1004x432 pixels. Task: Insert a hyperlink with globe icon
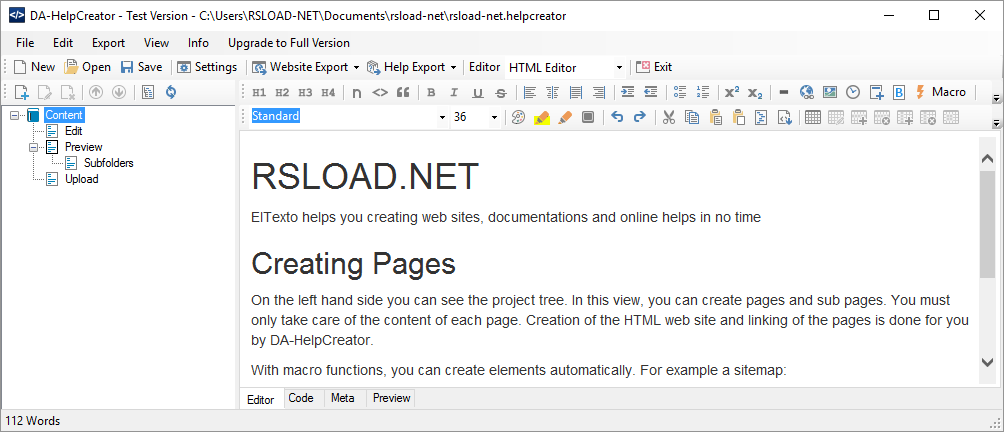pos(807,93)
